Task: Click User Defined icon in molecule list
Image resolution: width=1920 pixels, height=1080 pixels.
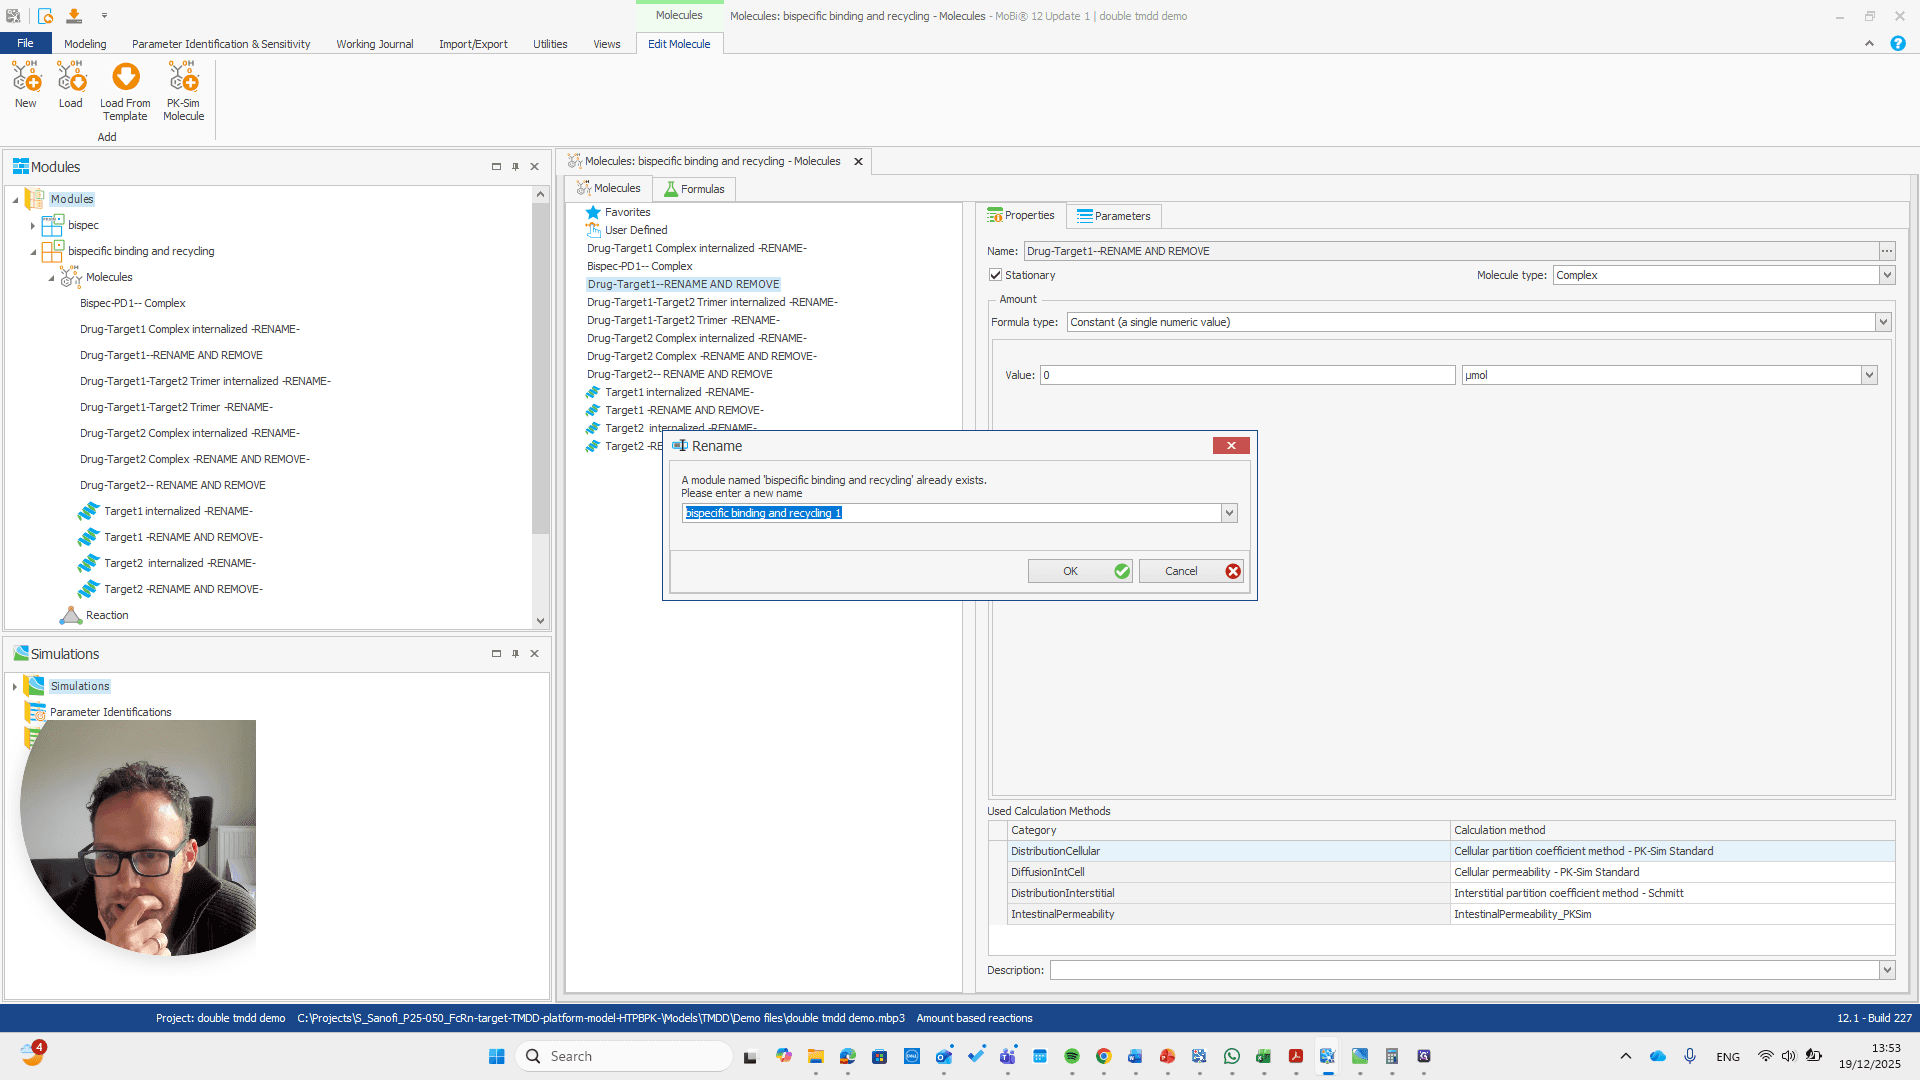Action: pos(593,230)
